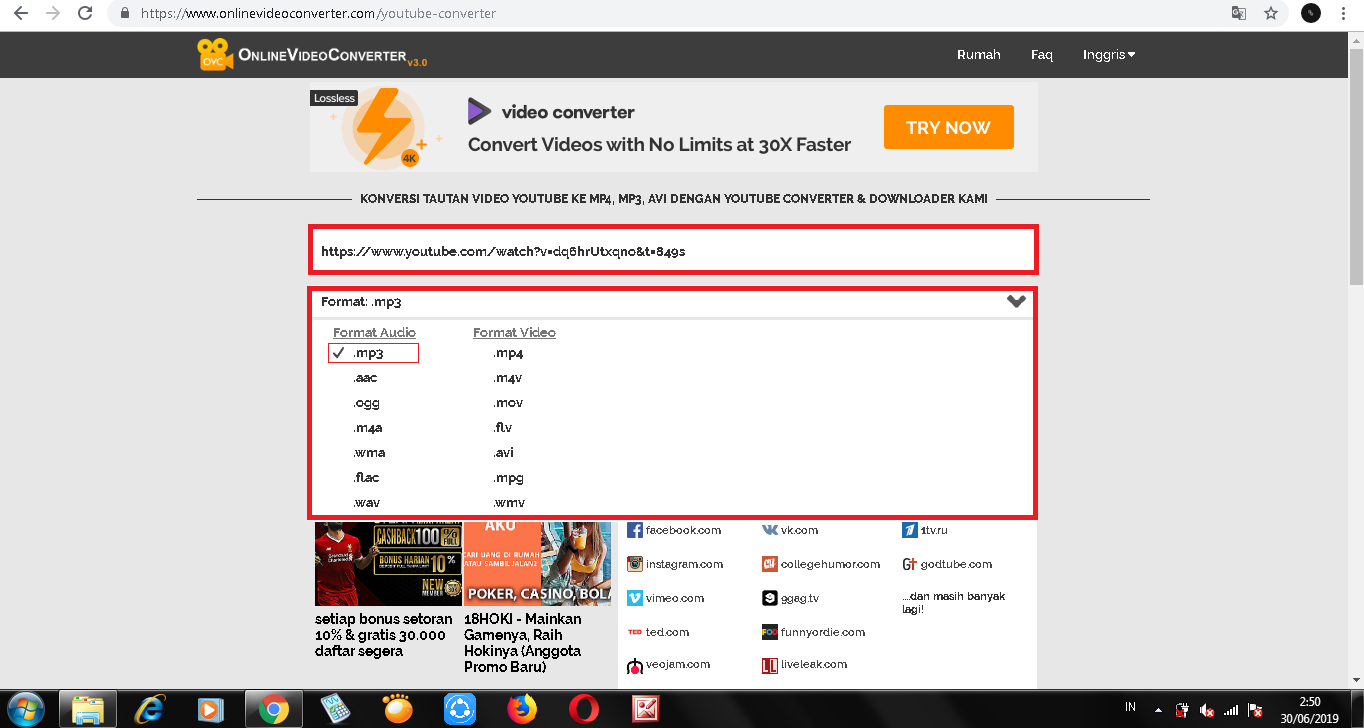1364x728 pixels.
Task: Click the network signal tray icon
Action: (1231, 710)
